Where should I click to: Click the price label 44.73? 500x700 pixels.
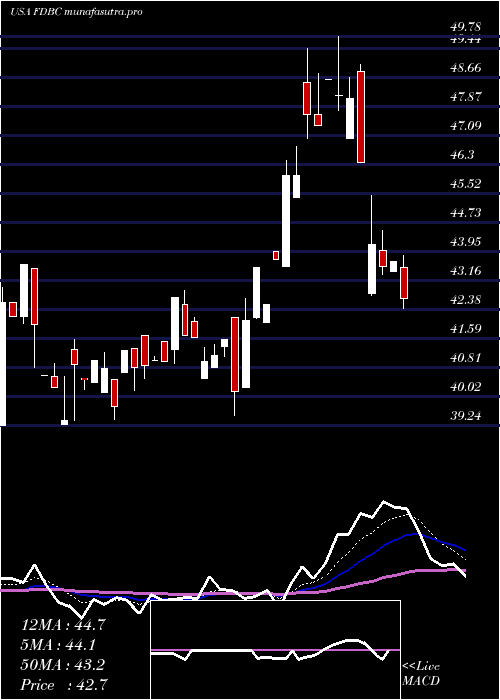(x=466, y=213)
